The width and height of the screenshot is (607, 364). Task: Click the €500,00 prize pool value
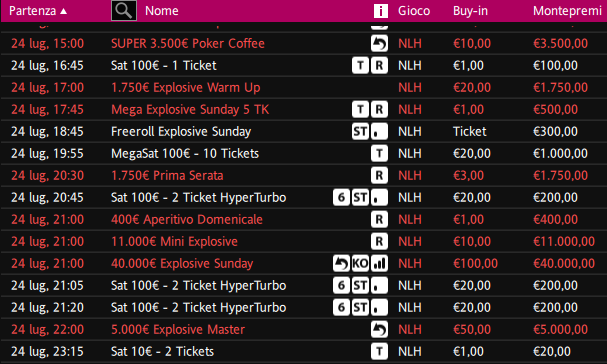[555, 110]
